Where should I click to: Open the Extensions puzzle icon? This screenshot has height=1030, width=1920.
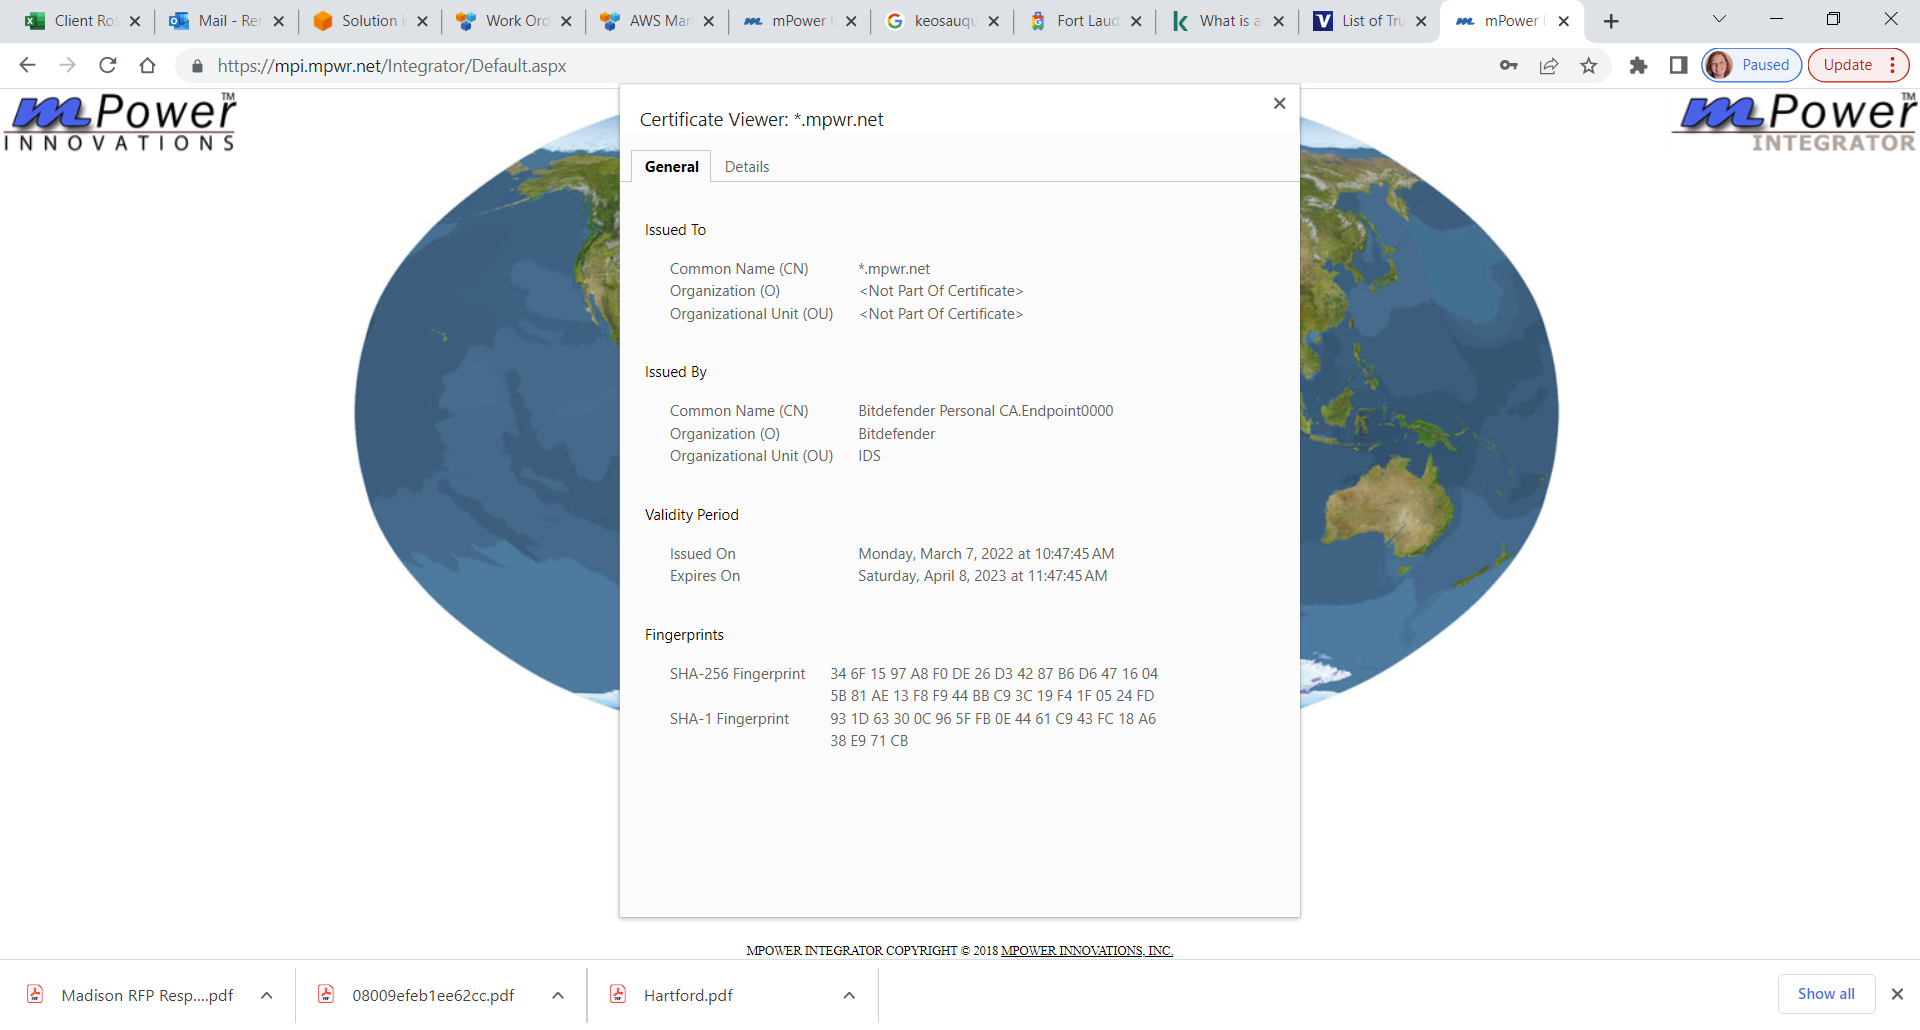pyautogui.click(x=1638, y=65)
